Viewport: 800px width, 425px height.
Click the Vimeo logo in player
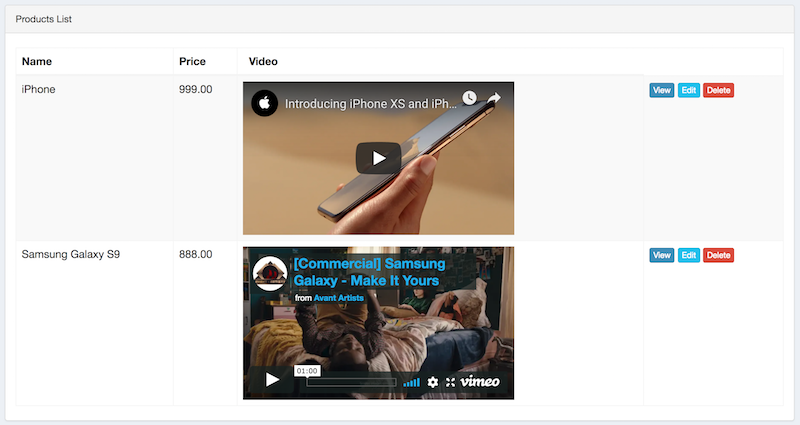(x=480, y=382)
